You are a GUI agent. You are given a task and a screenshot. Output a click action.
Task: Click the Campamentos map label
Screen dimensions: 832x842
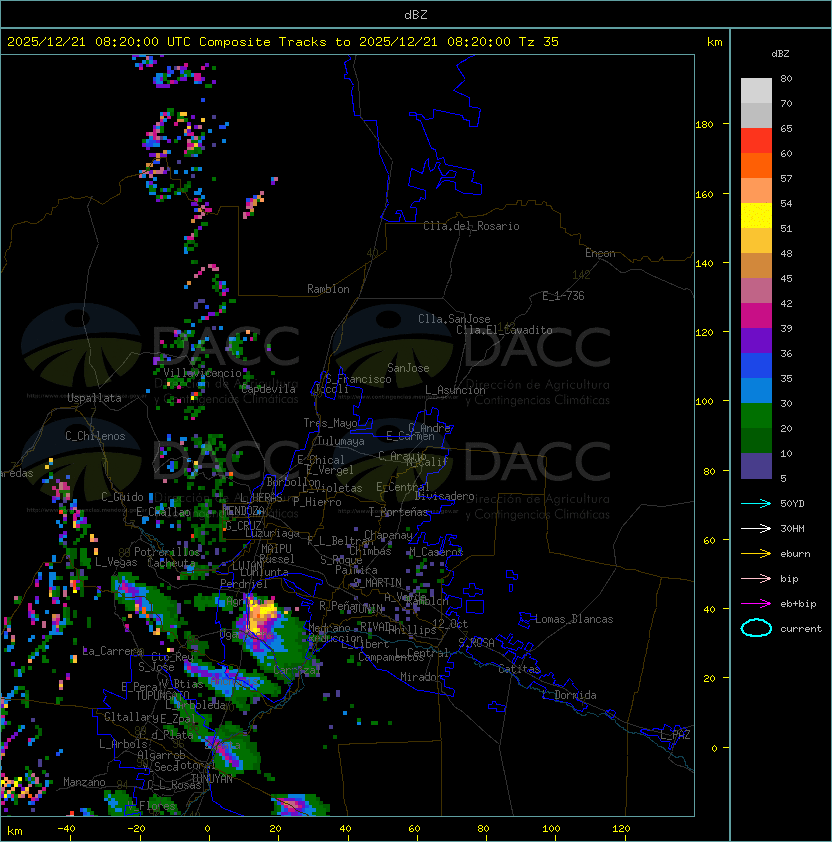(x=390, y=657)
